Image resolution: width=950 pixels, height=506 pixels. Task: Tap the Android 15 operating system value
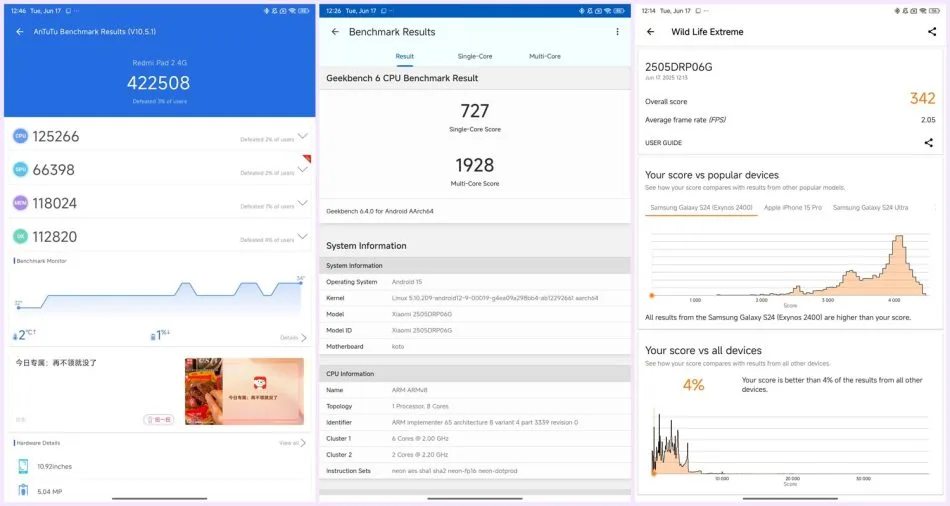(407, 282)
